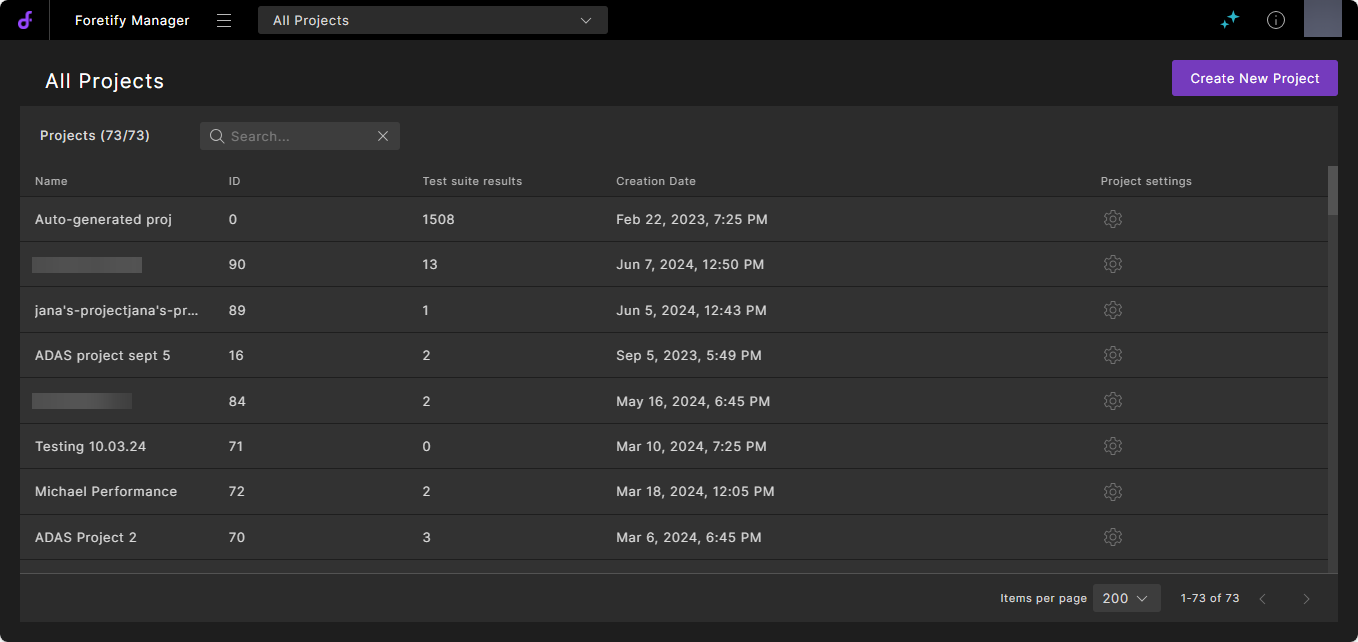Go to previous page arrow
The width and height of the screenshot is (1358, 642).
(1262, 599)
